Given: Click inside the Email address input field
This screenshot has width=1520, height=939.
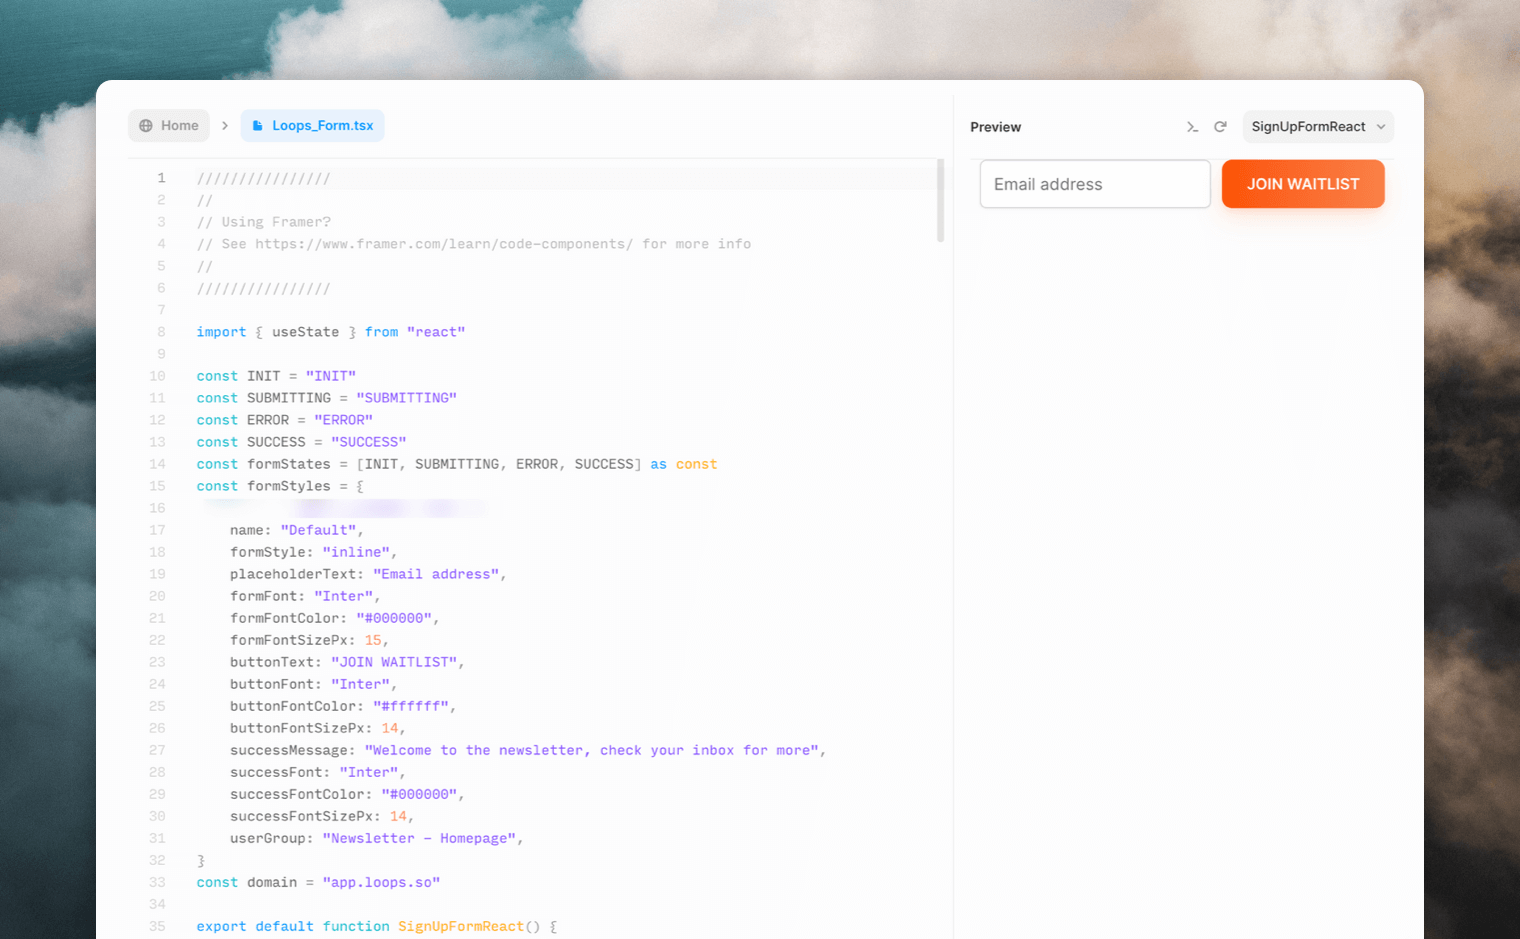Looking at the screenshot, I should (1094, 184).
